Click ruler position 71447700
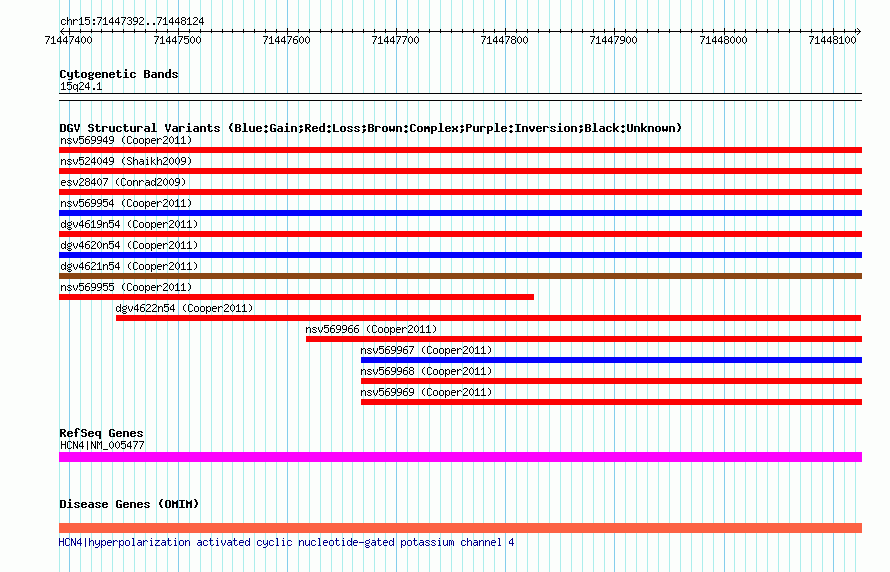890x572 pixels. 396,40
